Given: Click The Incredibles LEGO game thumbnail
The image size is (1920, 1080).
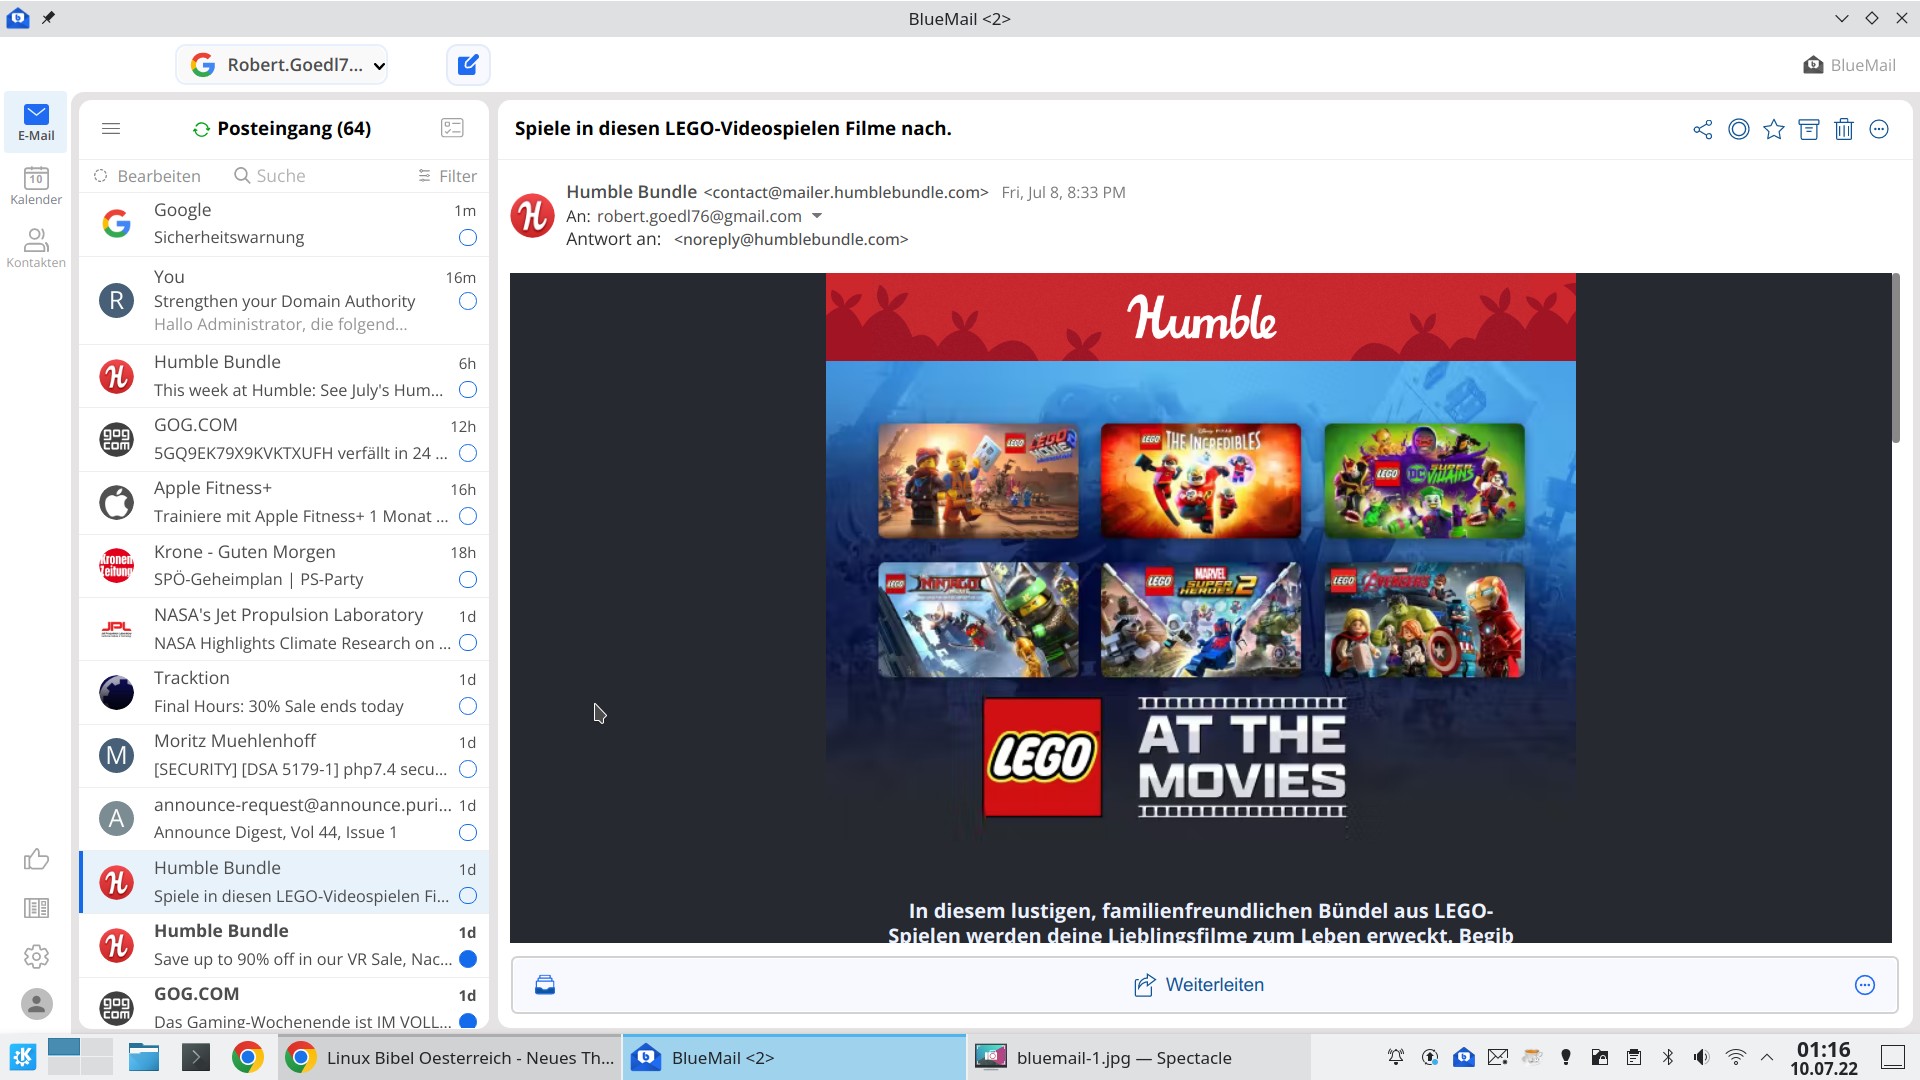Looking at the screenshot, I should tap(1200, 481).
